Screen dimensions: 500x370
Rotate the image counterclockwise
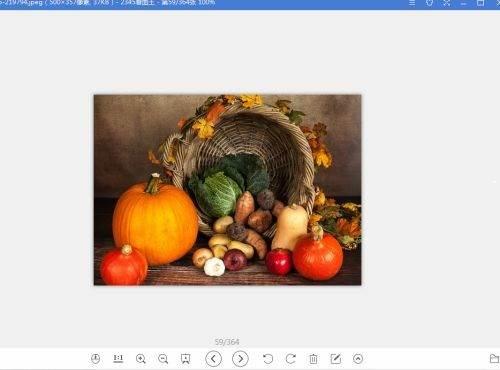(x=268, y=359)
